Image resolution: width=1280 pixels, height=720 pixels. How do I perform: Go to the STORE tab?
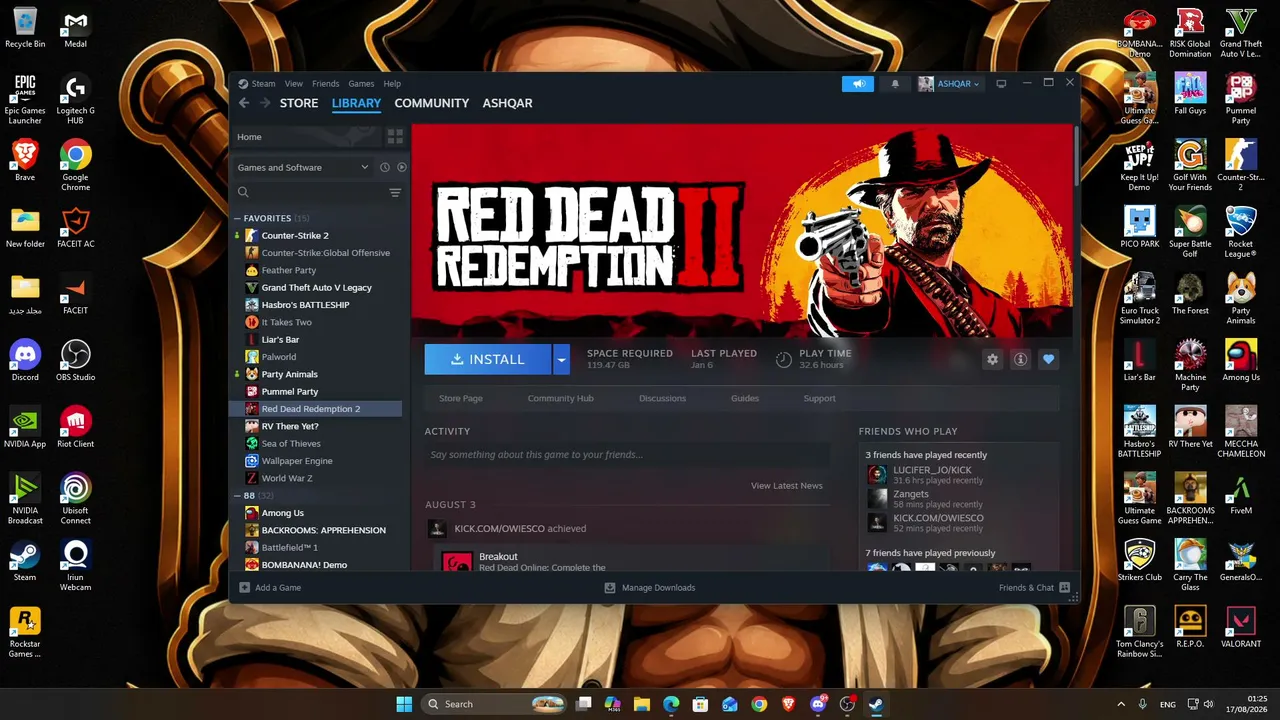299,103
